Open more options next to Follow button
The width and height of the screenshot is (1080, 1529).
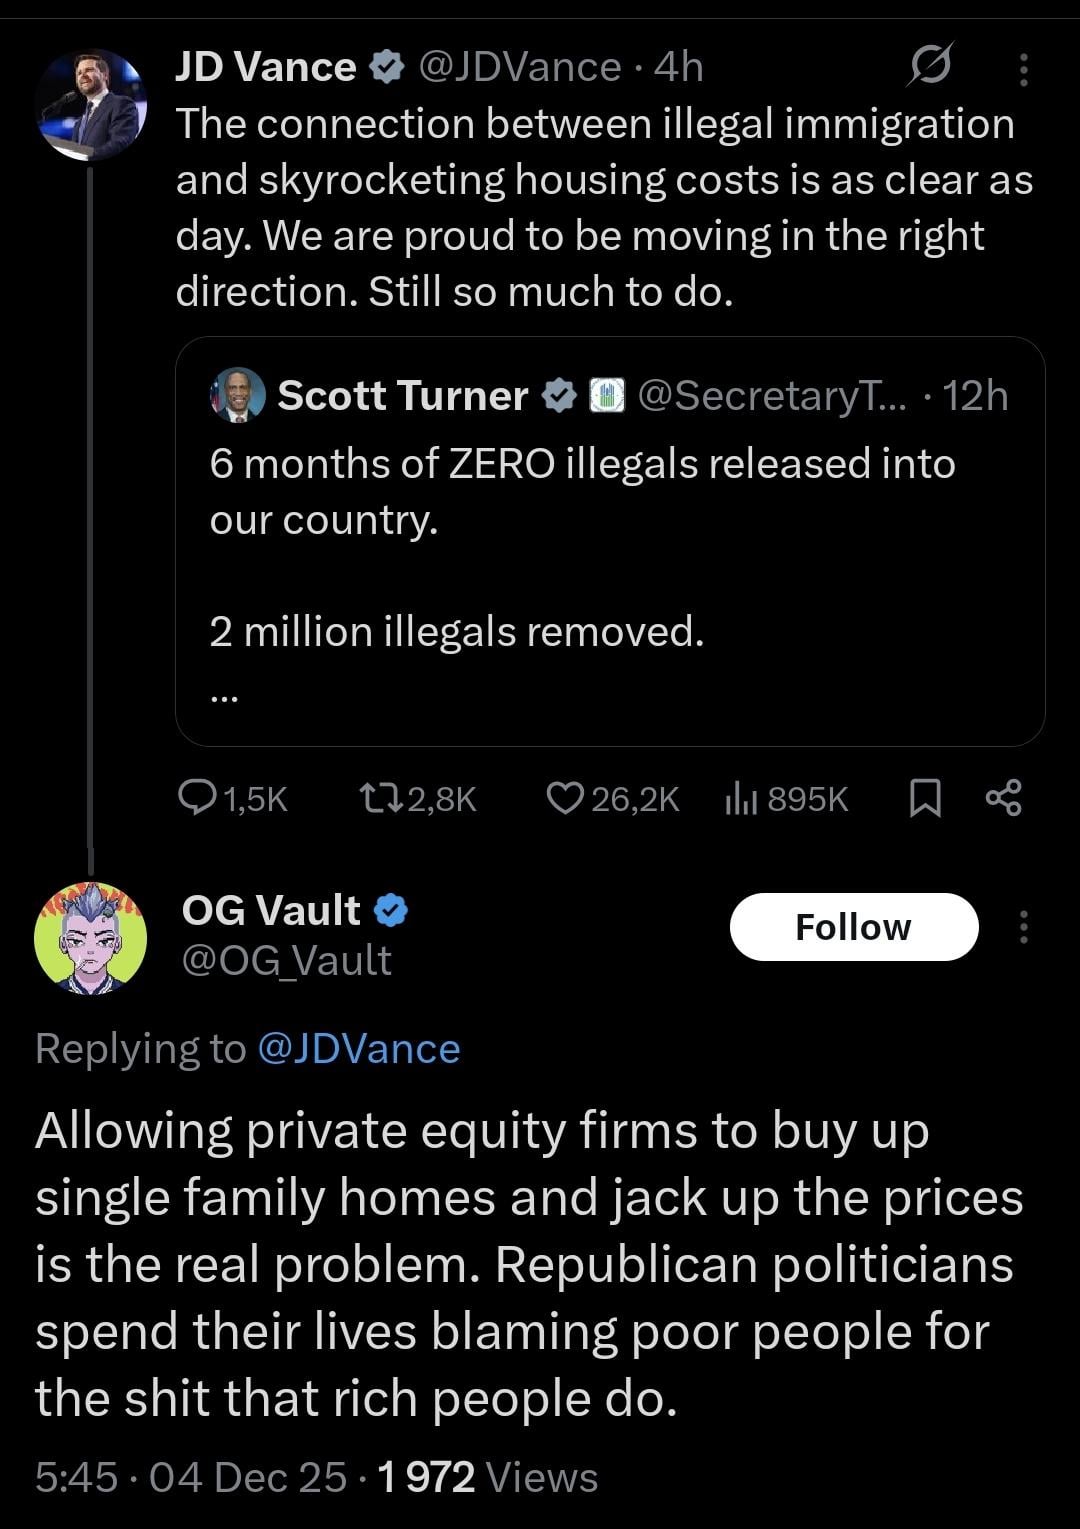coord(1023,927)
